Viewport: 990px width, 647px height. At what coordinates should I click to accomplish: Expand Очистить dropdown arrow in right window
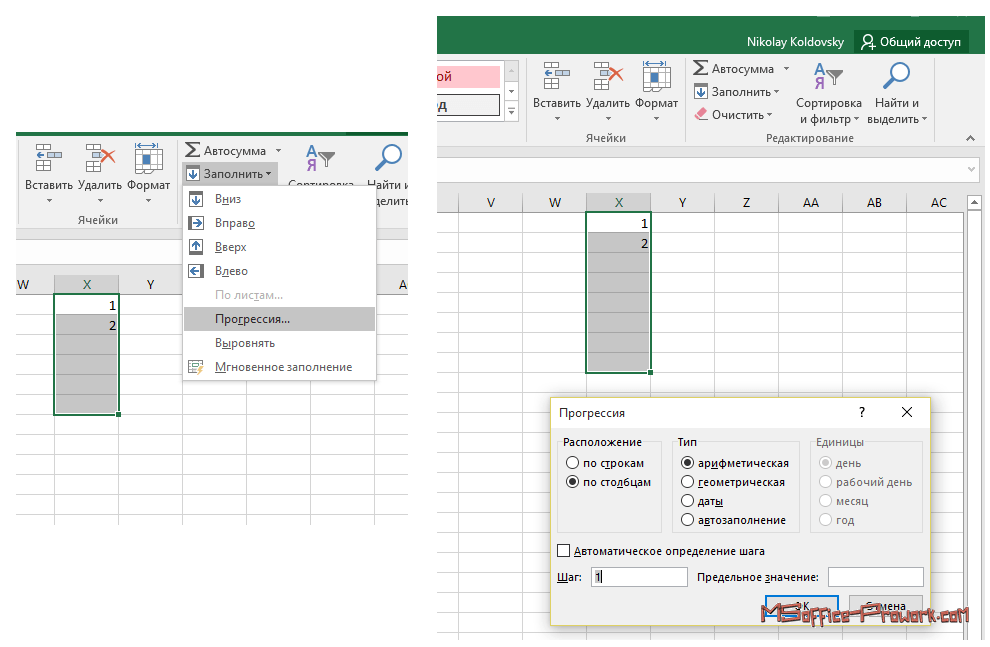tap(770, 115)
